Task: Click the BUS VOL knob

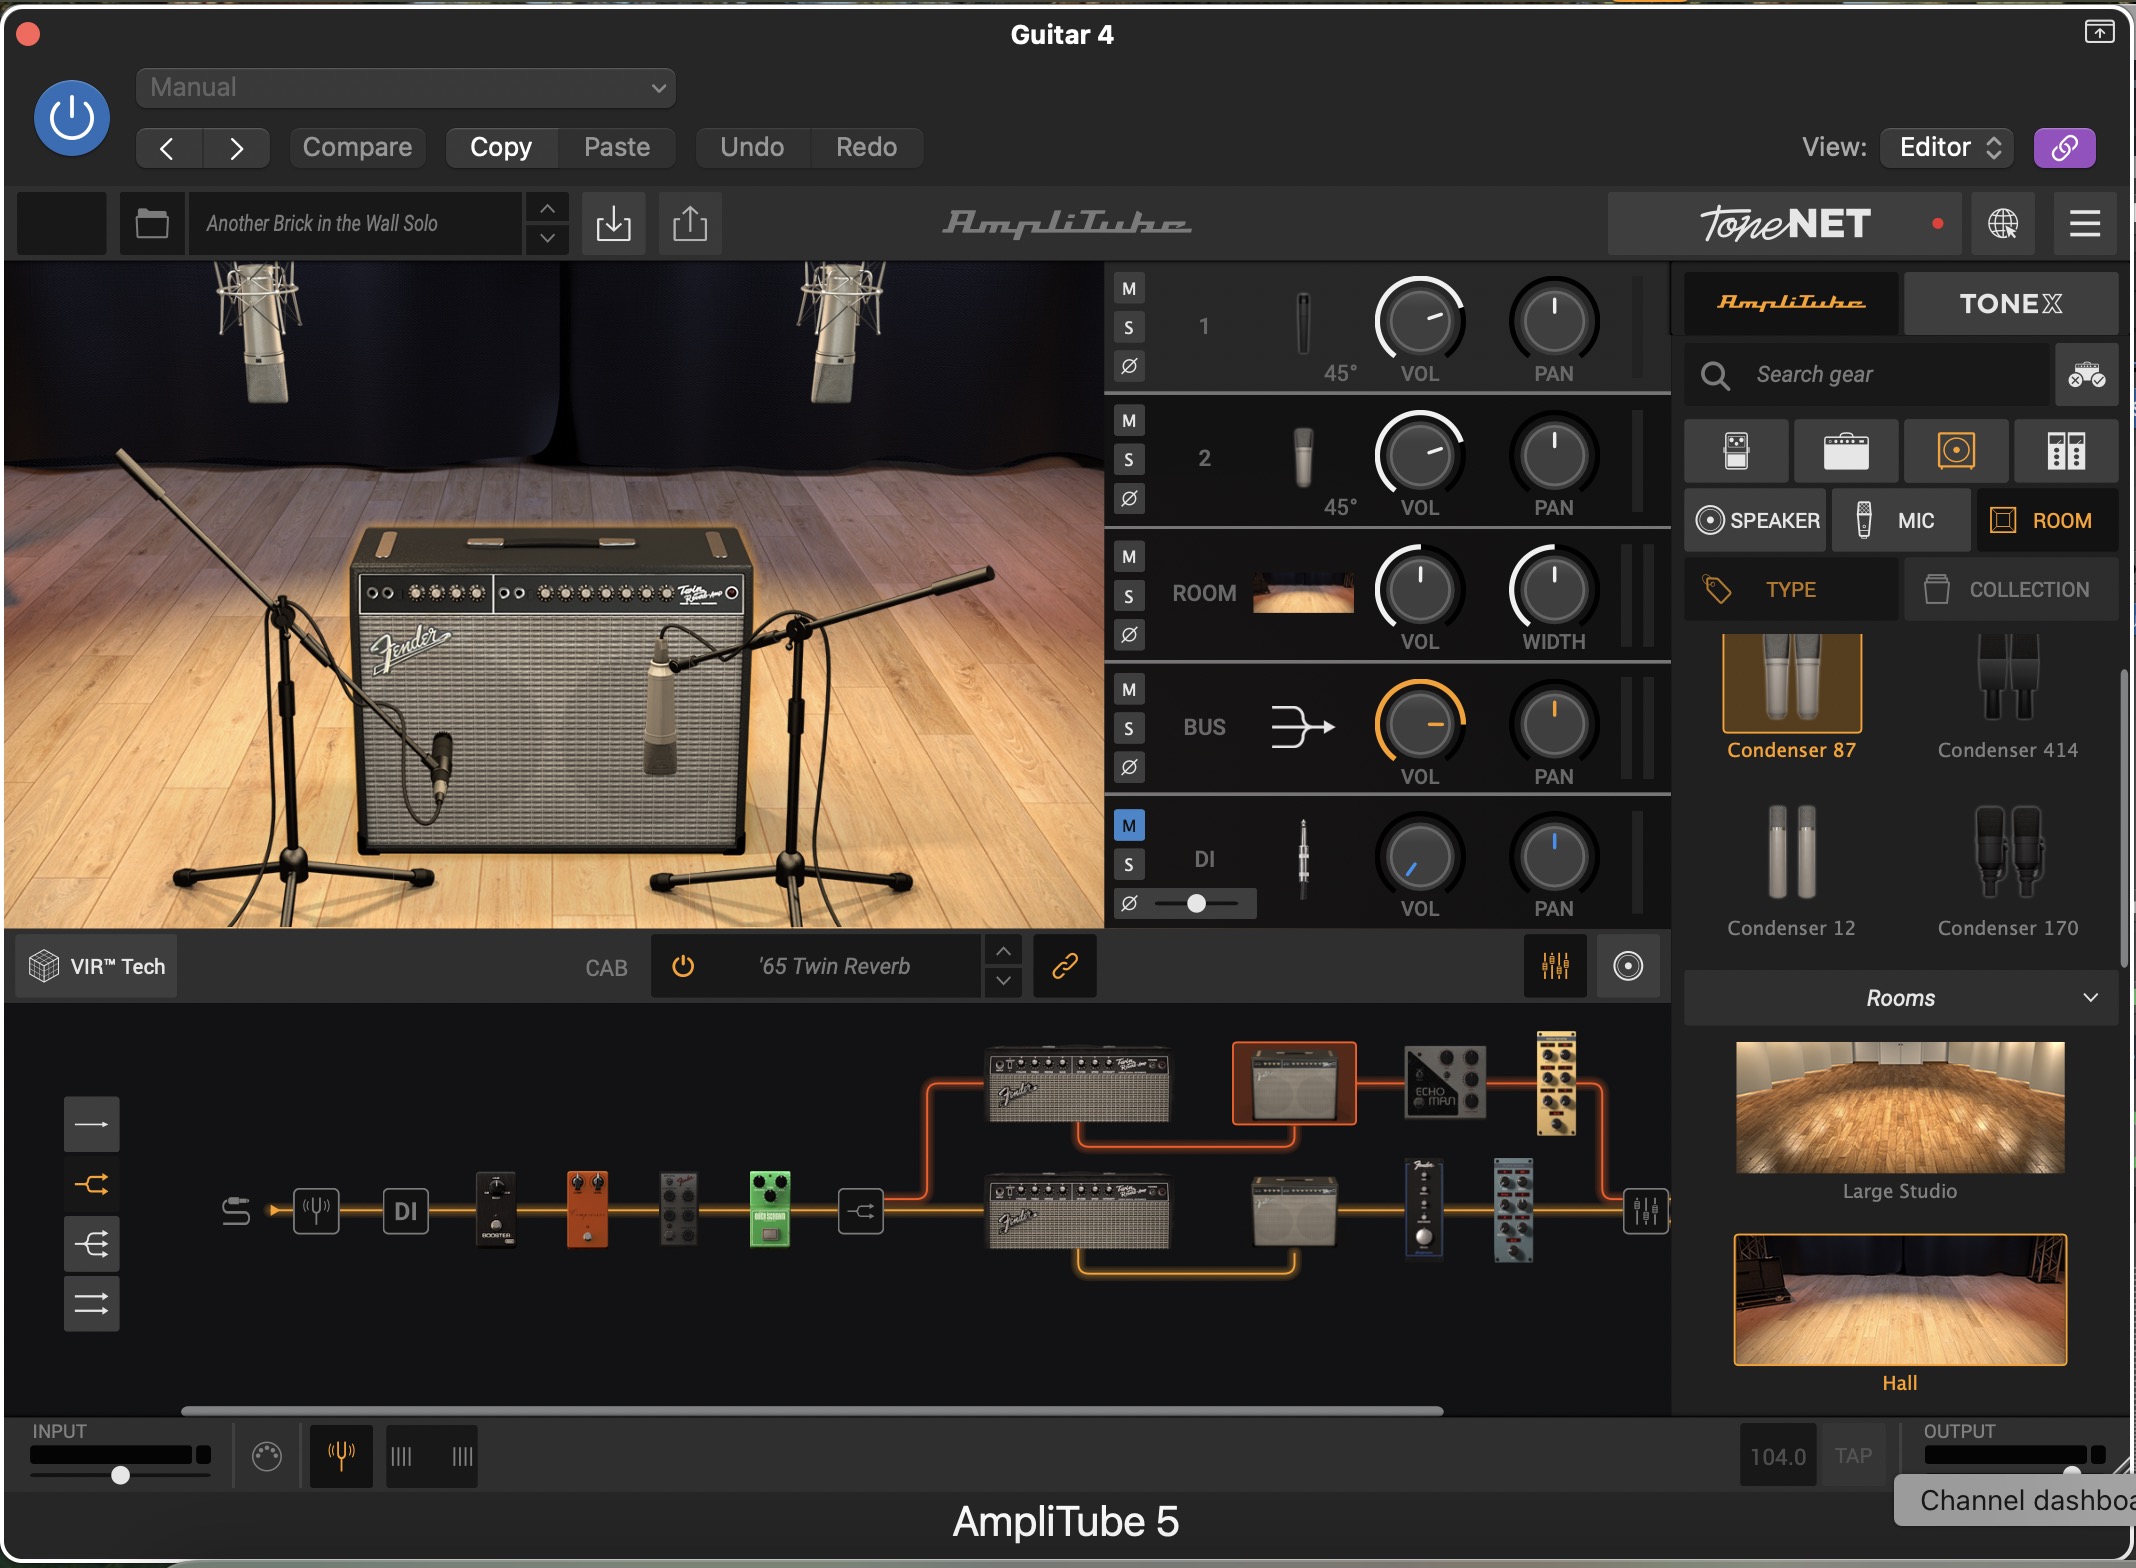Action: (1419, 723)
